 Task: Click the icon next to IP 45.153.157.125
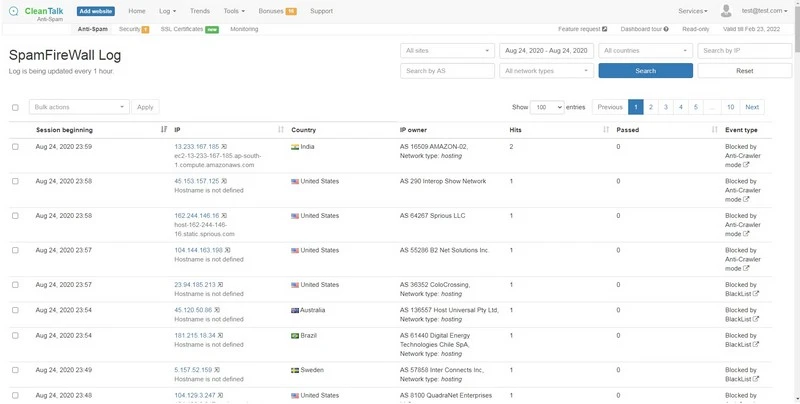pyautogui.click(x=224, y=181)
